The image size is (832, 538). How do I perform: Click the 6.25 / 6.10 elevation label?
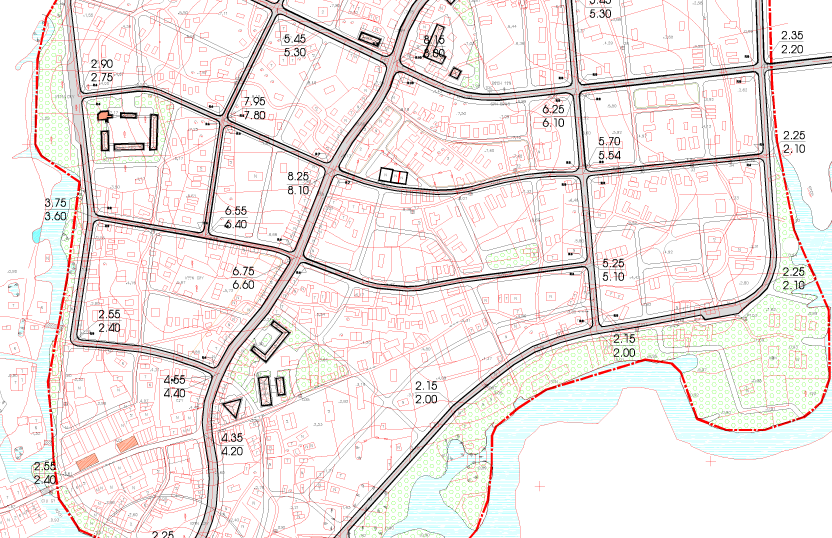click(554, 115)
